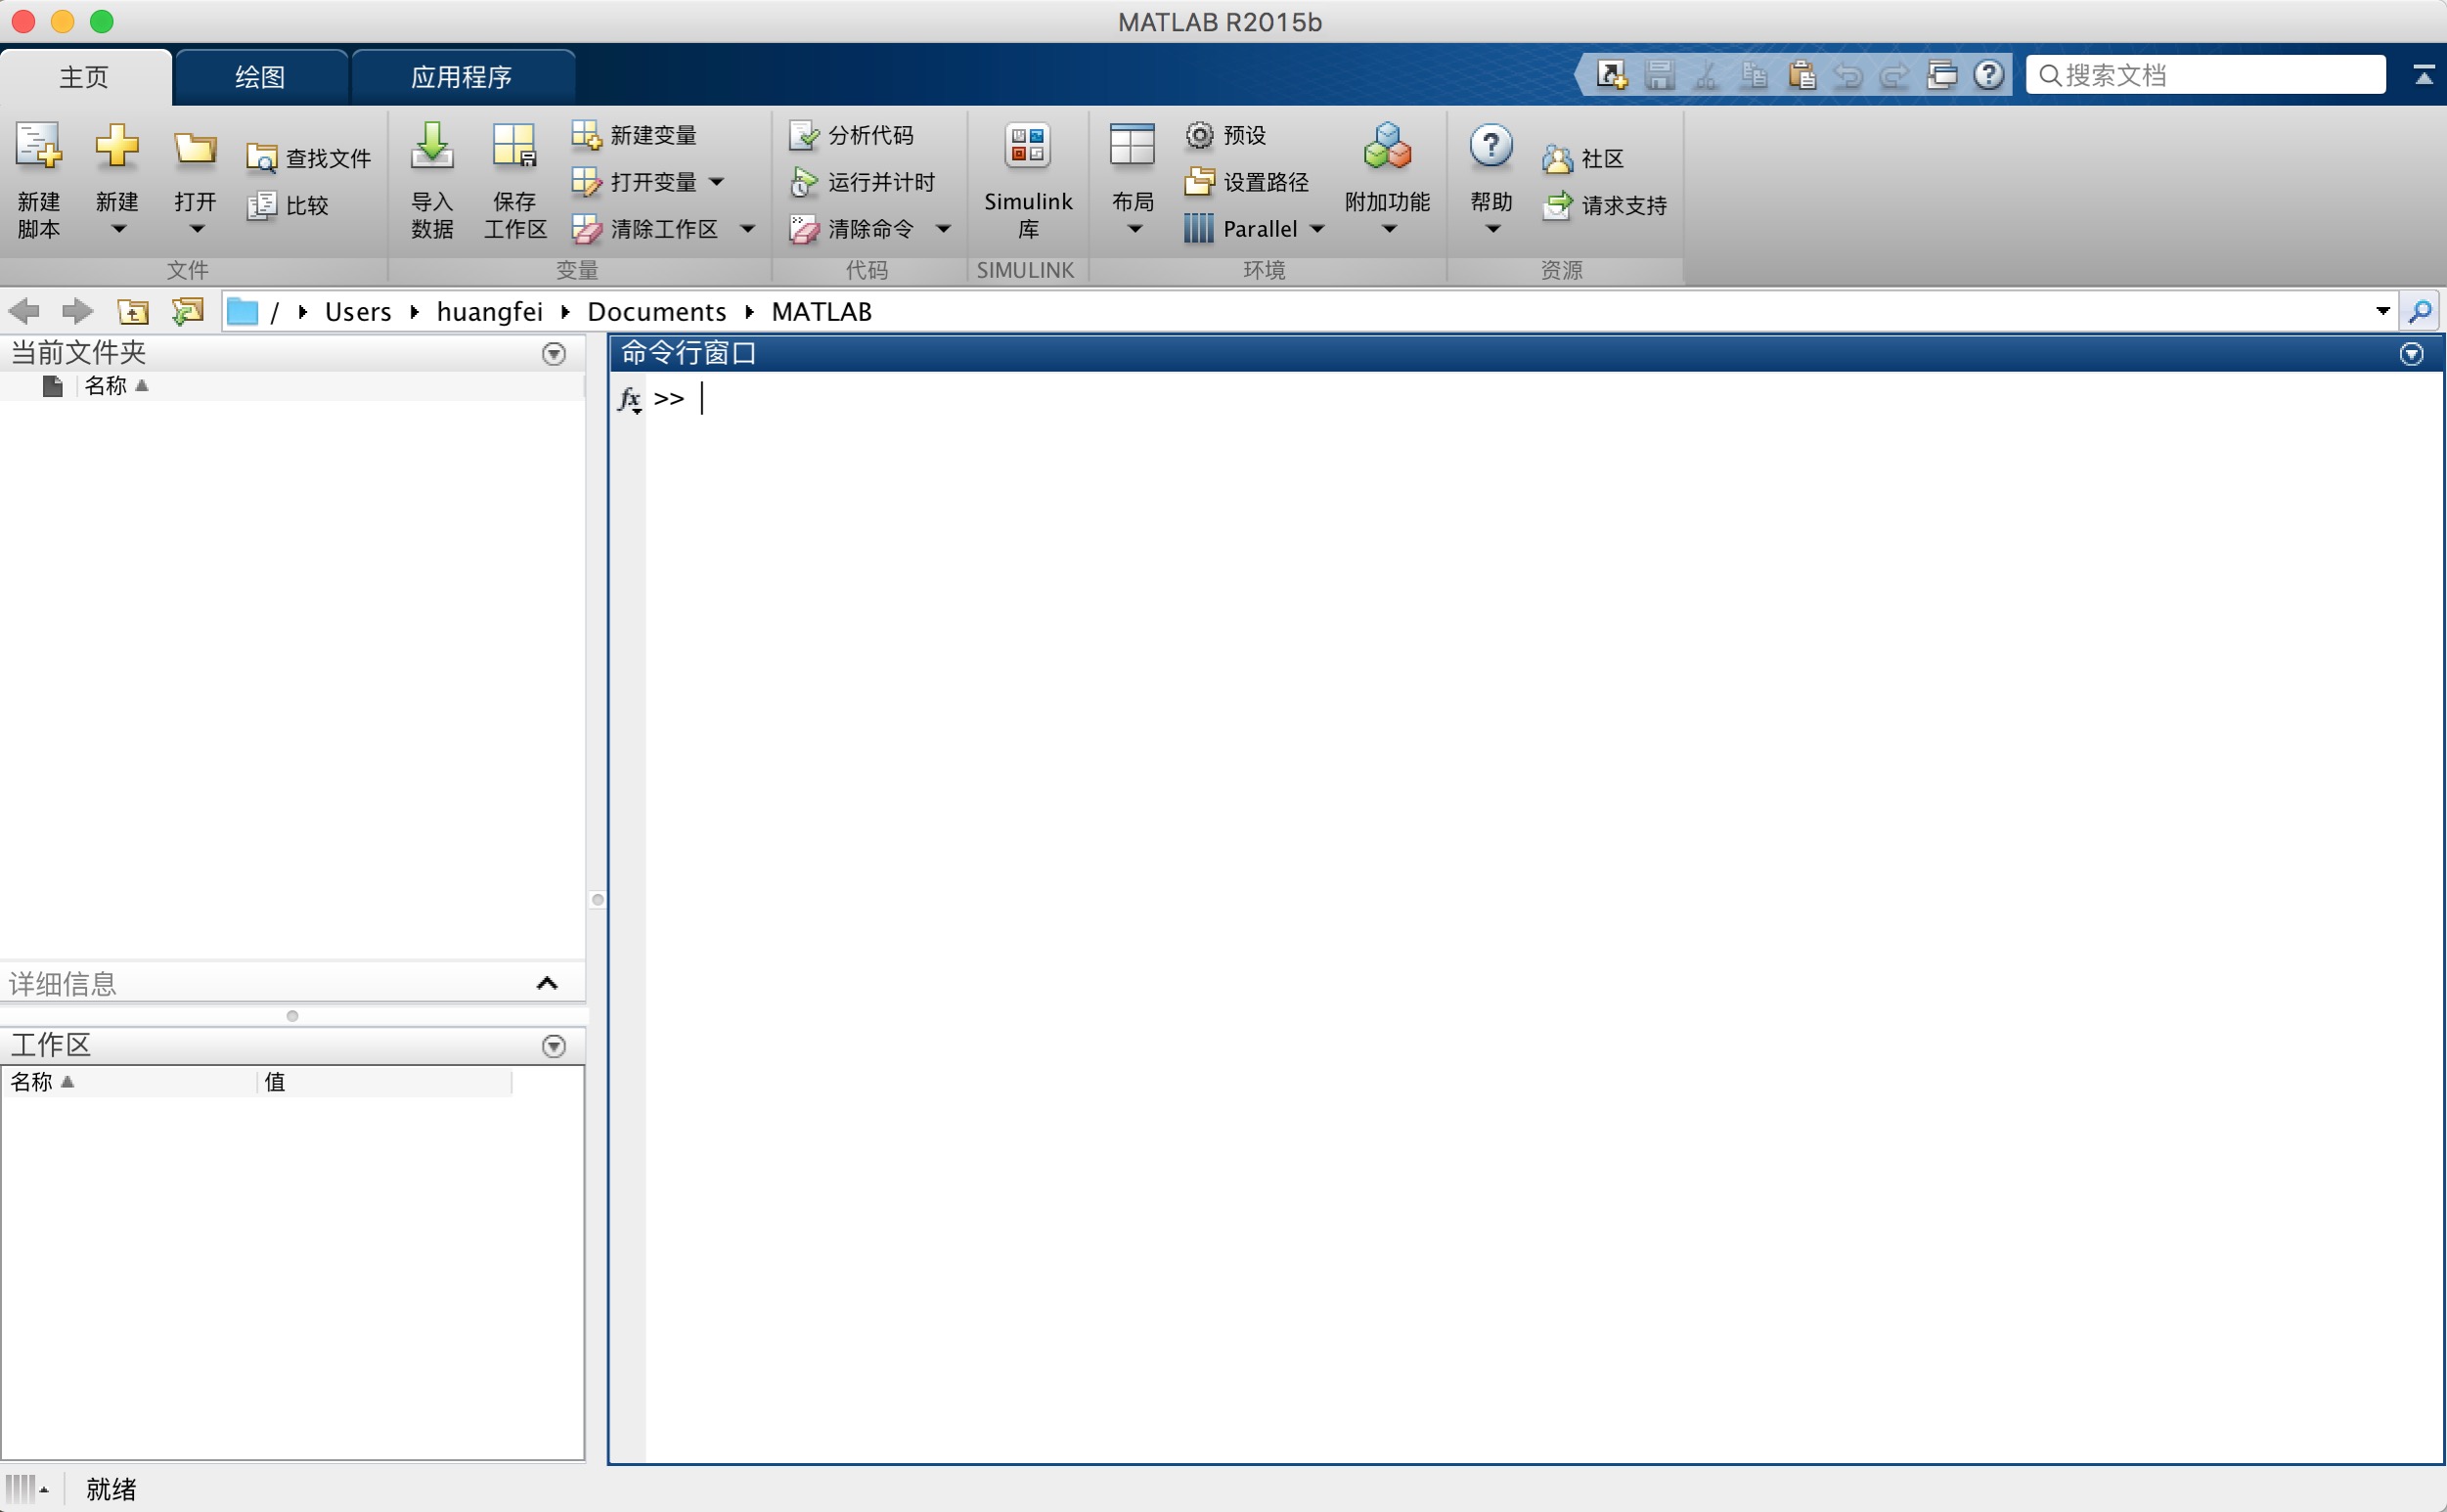2447x1512 pixels.
Task: Expand the 清除命令 dropdown arrow
Action: coord(943,229)
